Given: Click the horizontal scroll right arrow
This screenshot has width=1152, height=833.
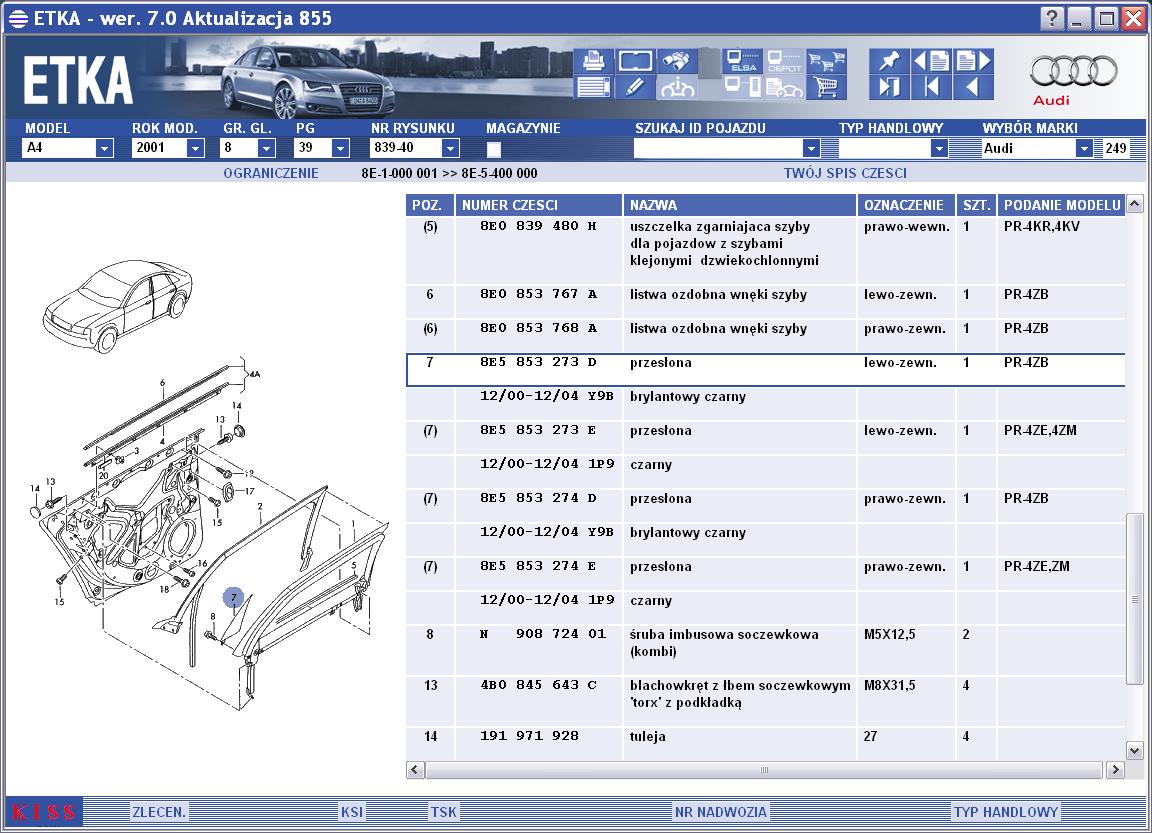Looking at the screenshot, I should [x=1115, y=770].
